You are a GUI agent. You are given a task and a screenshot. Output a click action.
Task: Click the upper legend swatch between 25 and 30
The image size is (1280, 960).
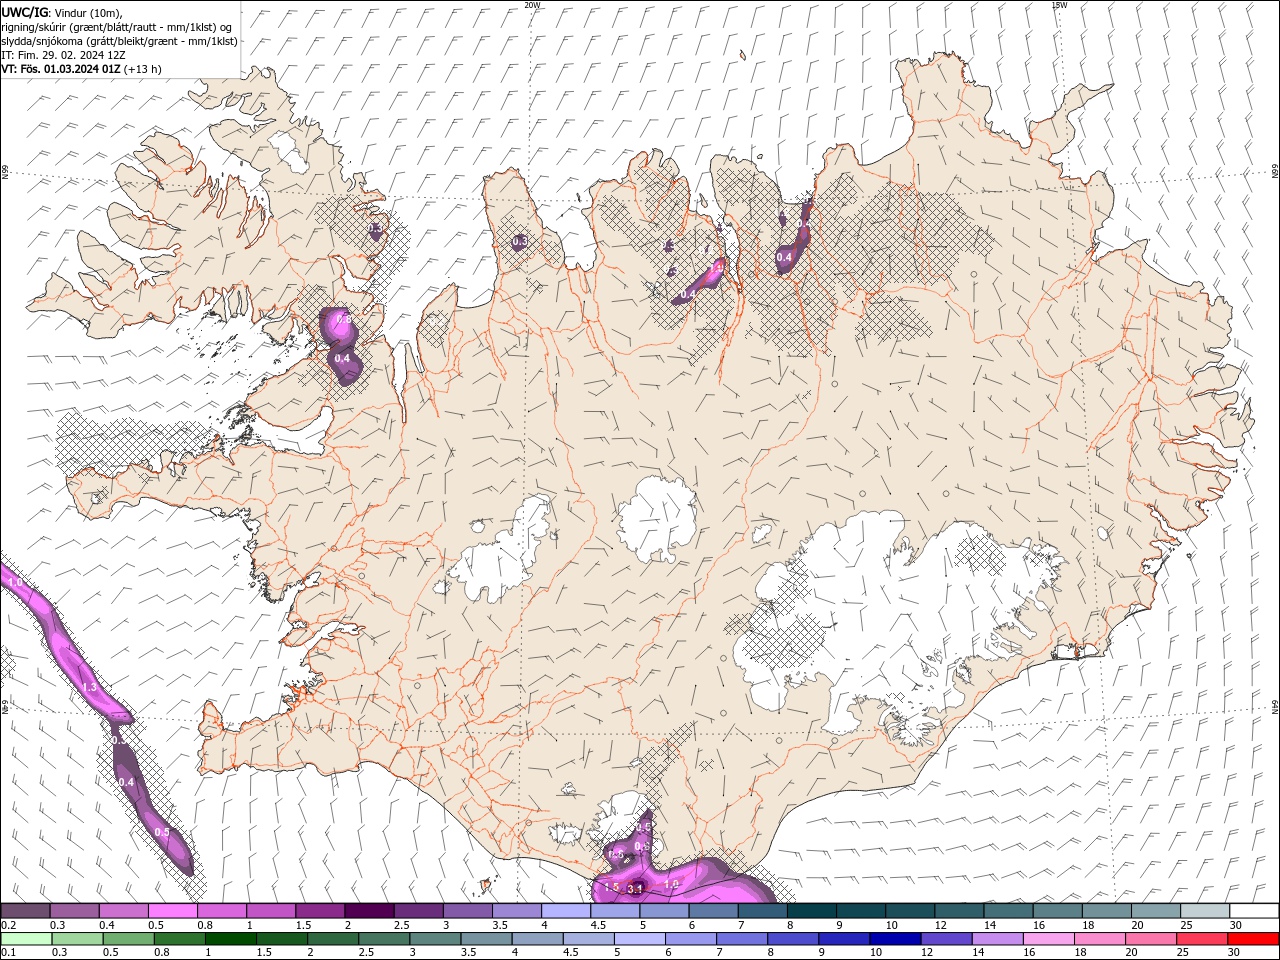pos(1205,911)
